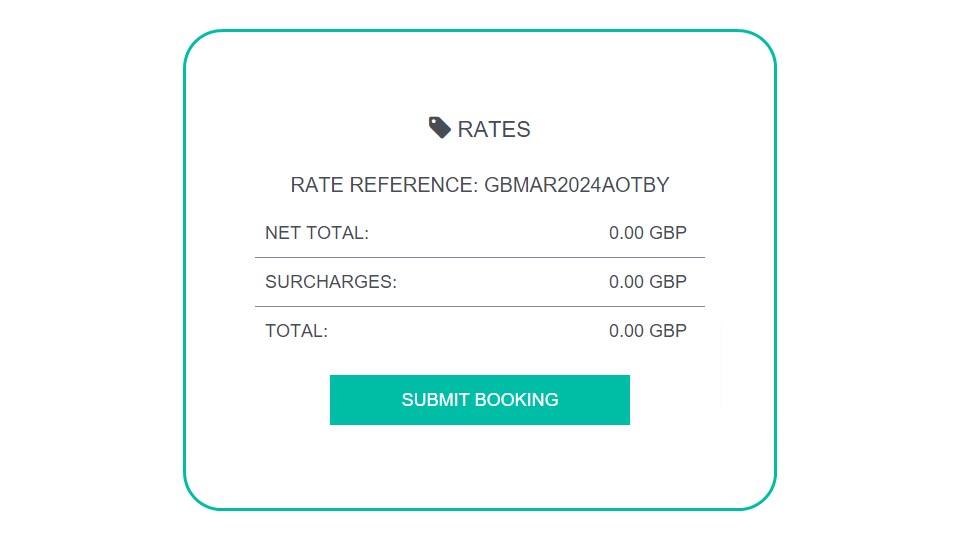960x540 pixels.
Task: Click the RATES heading text
Action: (494, 130)
